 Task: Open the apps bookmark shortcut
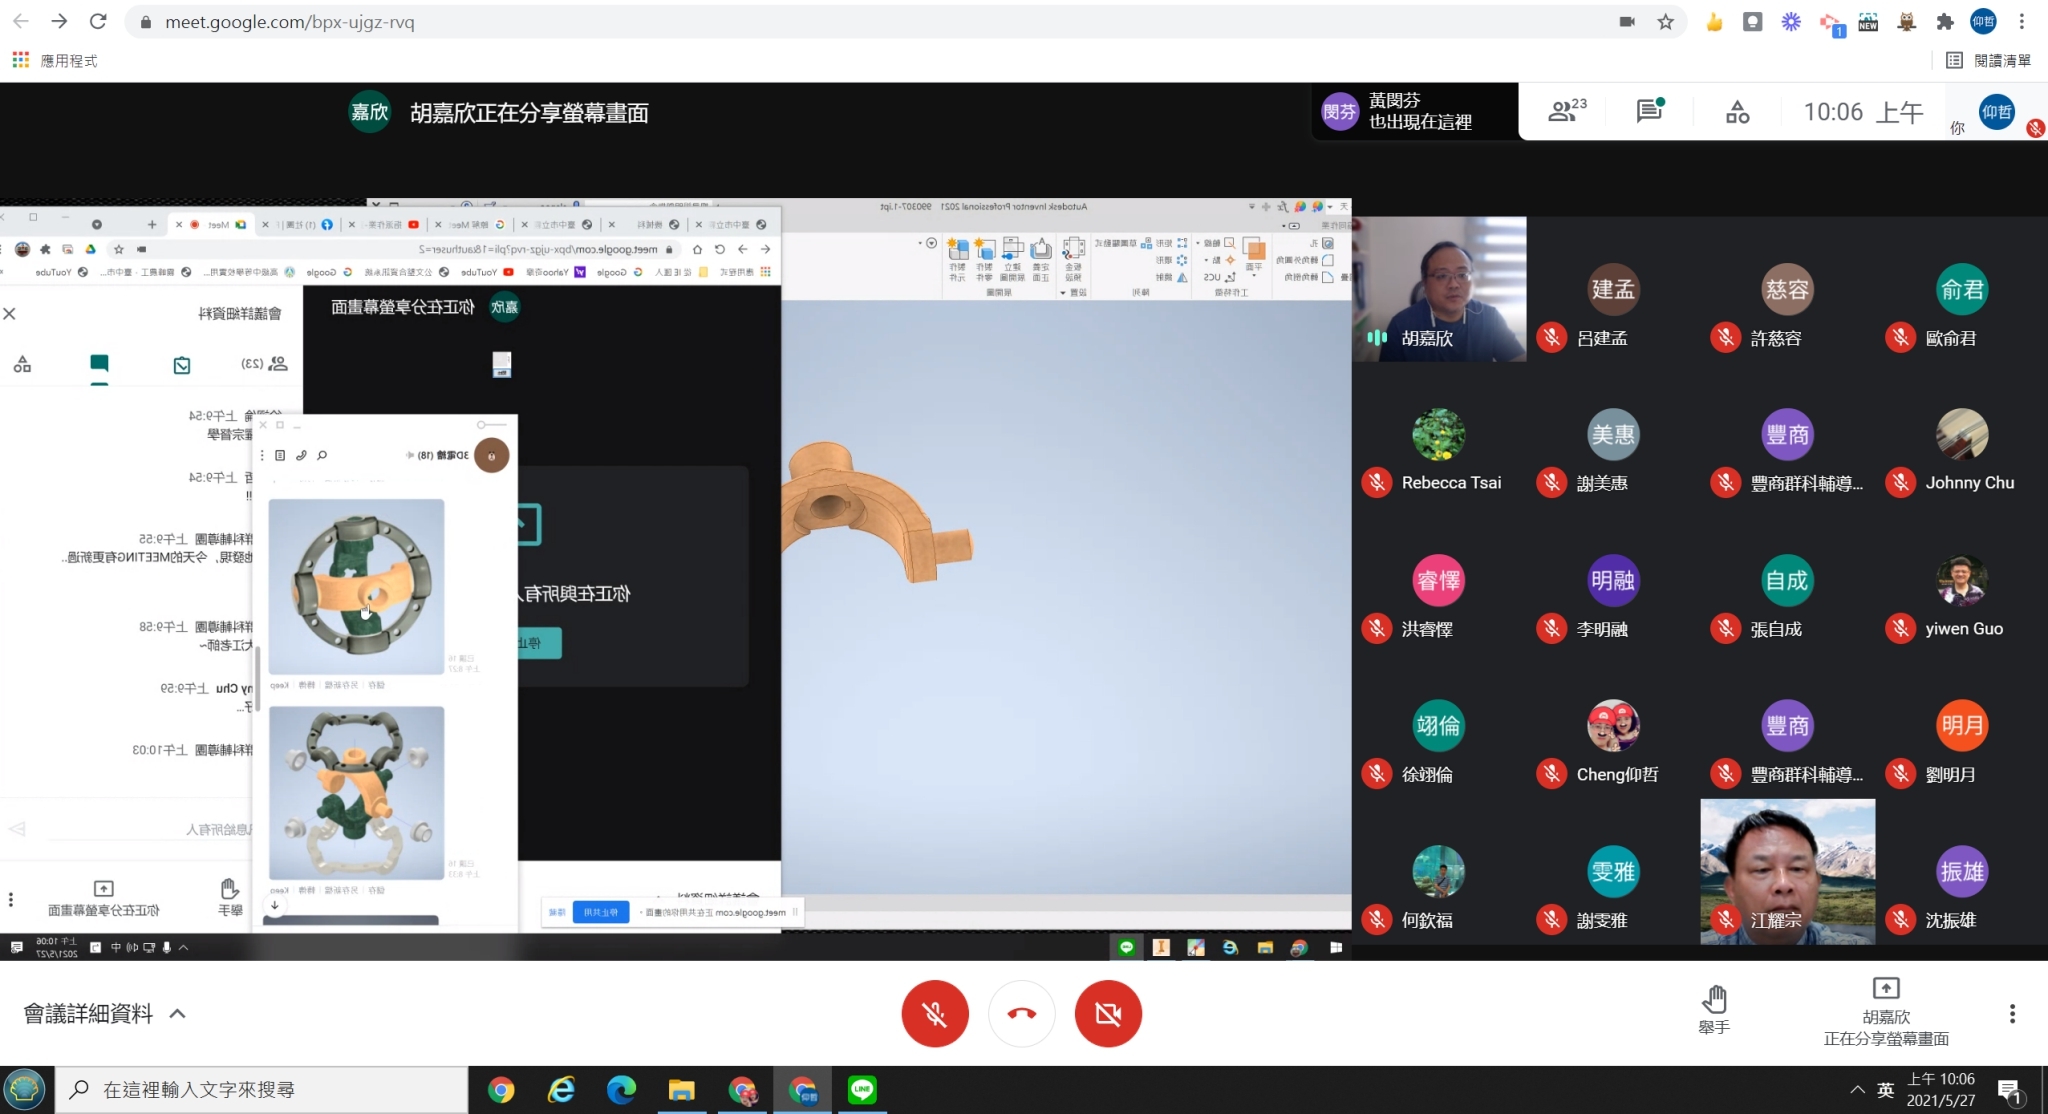55,61
